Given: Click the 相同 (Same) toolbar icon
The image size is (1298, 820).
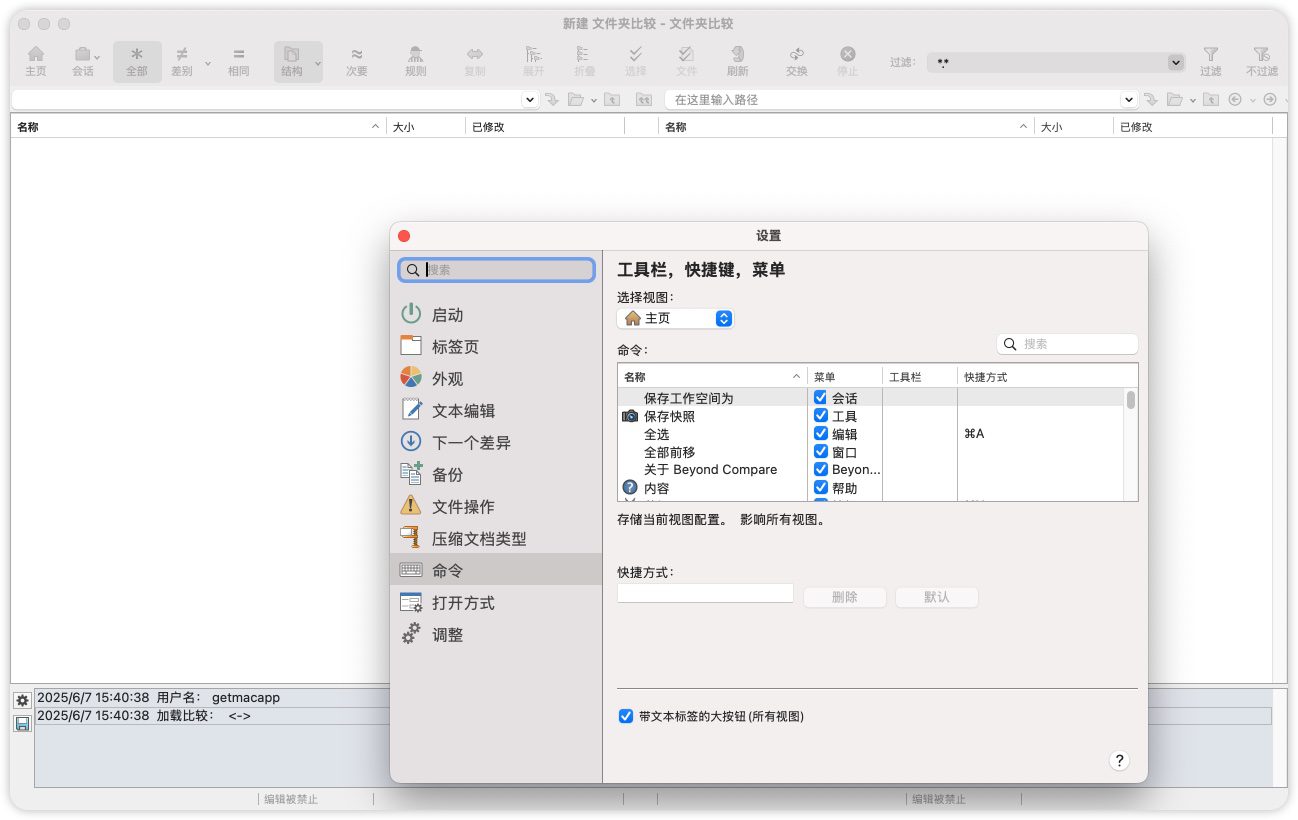Looking at the screenshot, I should 238,61.
